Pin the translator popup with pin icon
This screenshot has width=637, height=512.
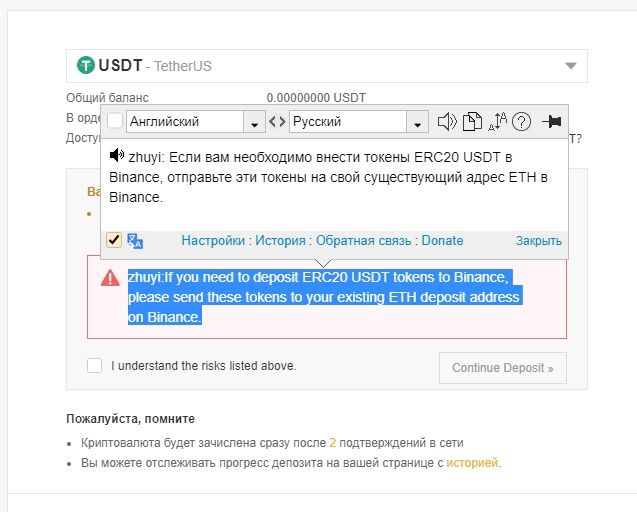coord(552,121)
